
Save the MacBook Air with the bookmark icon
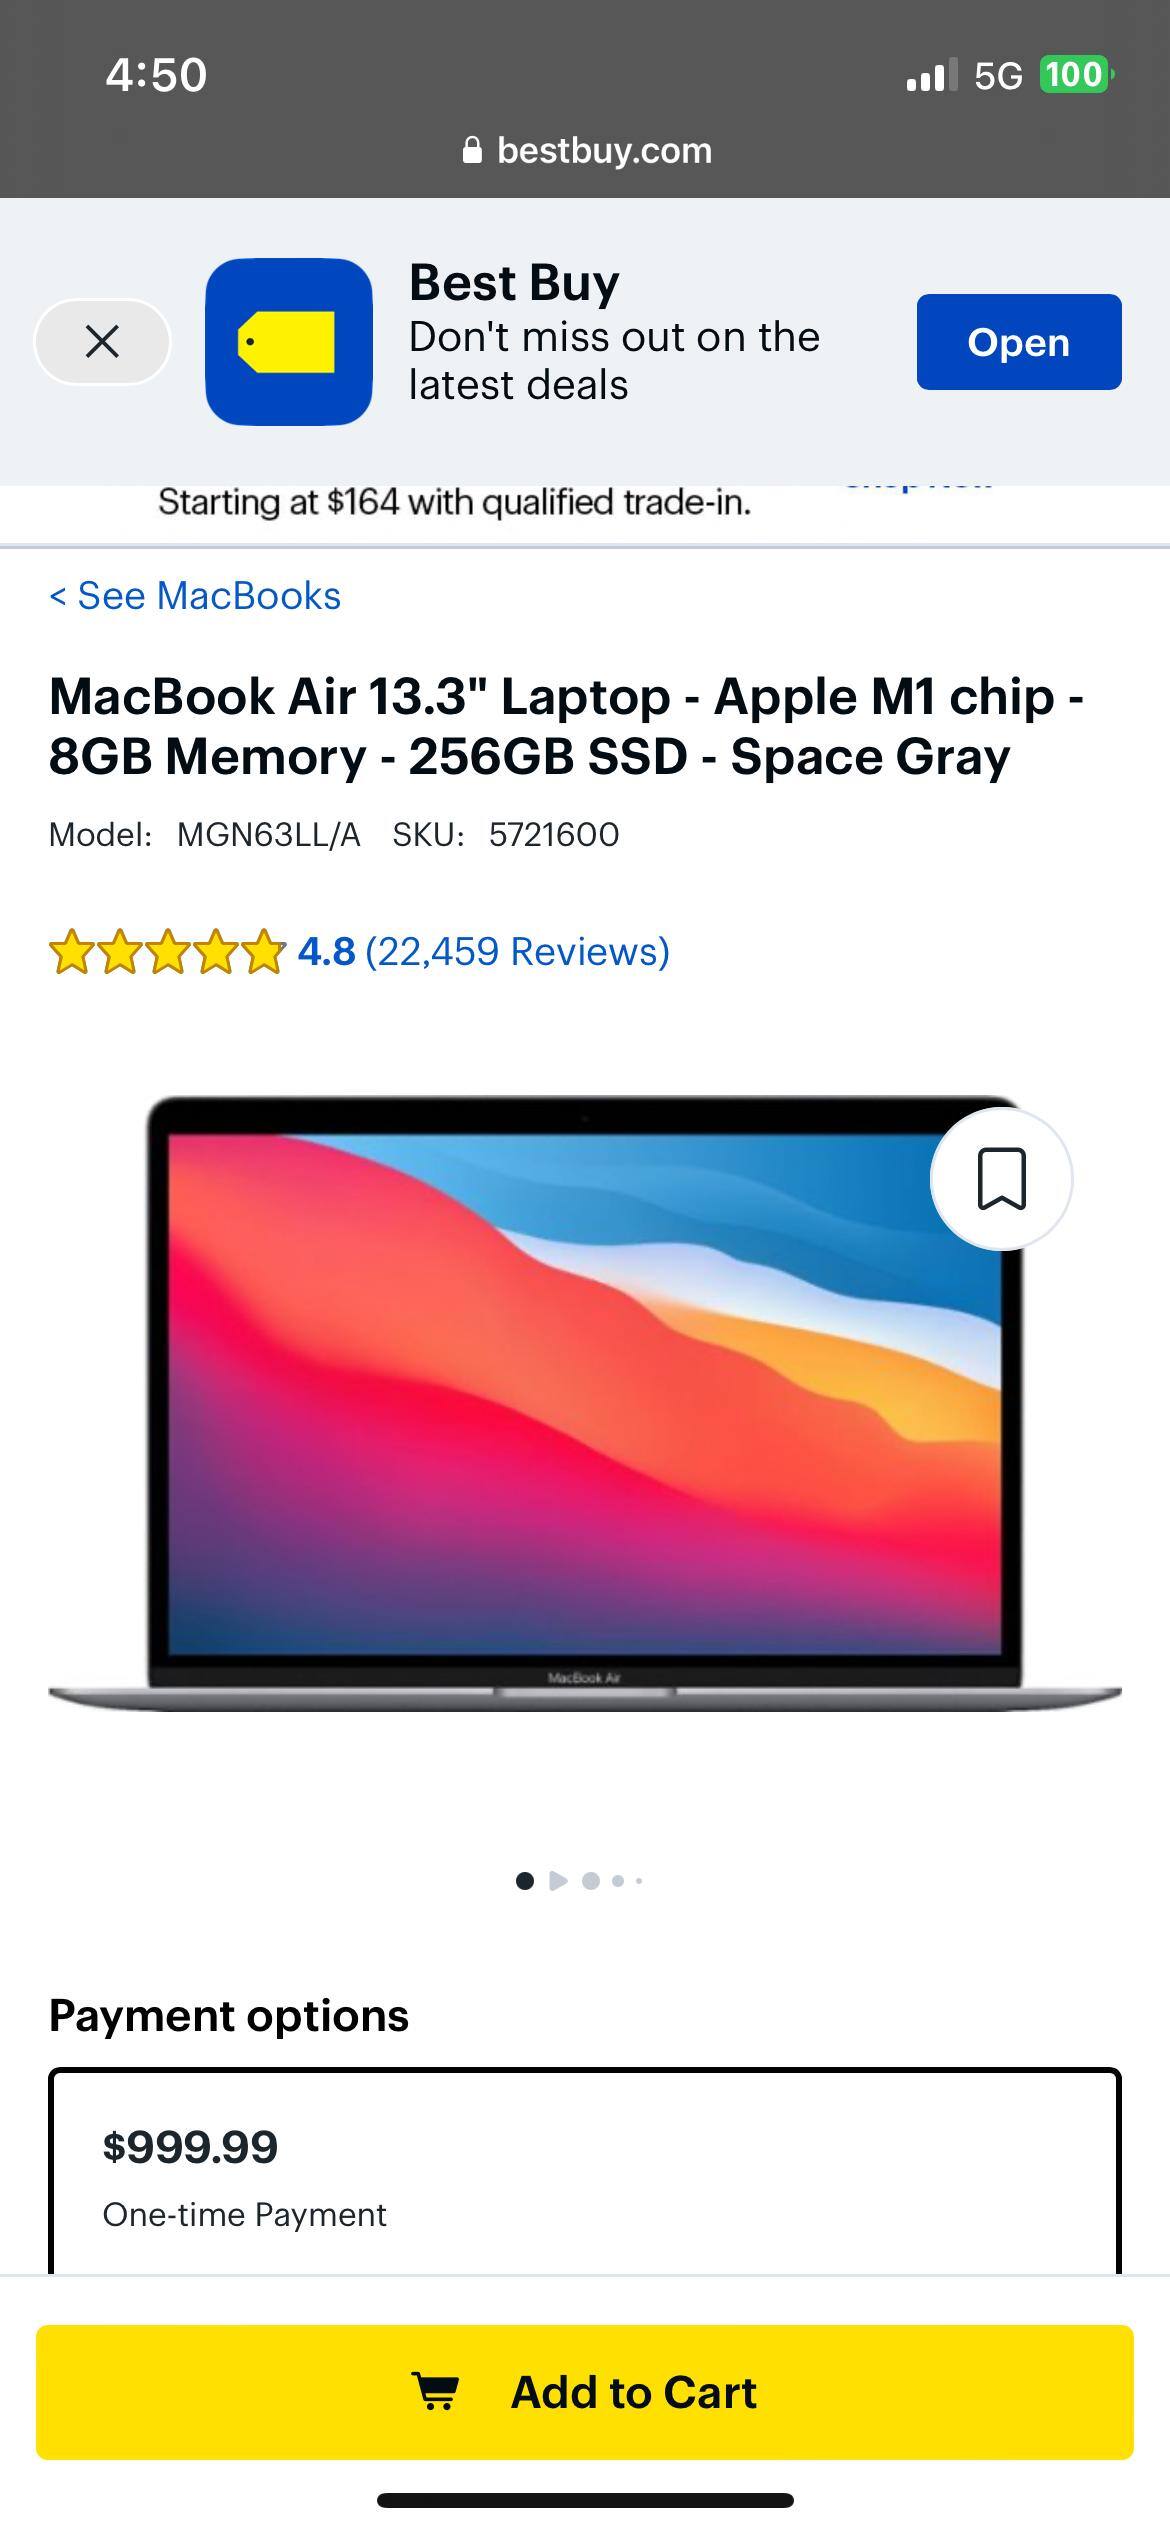click(x=1001, y=1179)
